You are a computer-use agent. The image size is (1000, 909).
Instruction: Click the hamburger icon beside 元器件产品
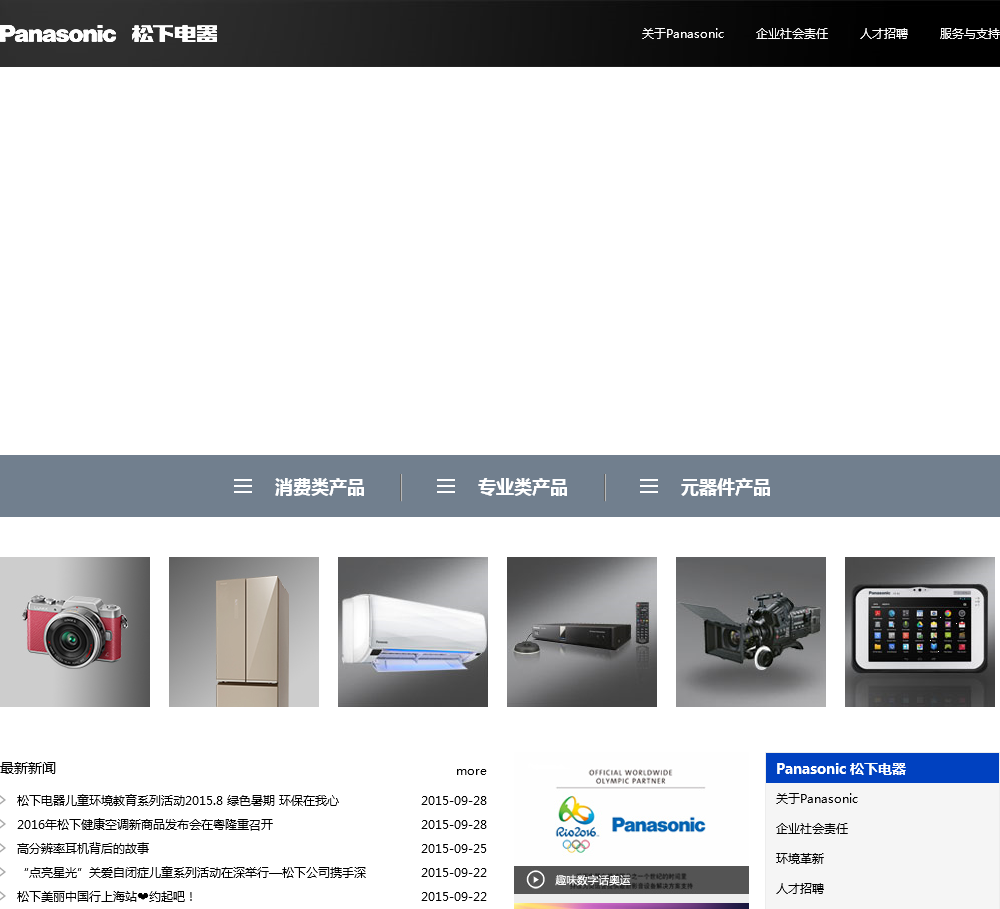[x=649, y=486]
